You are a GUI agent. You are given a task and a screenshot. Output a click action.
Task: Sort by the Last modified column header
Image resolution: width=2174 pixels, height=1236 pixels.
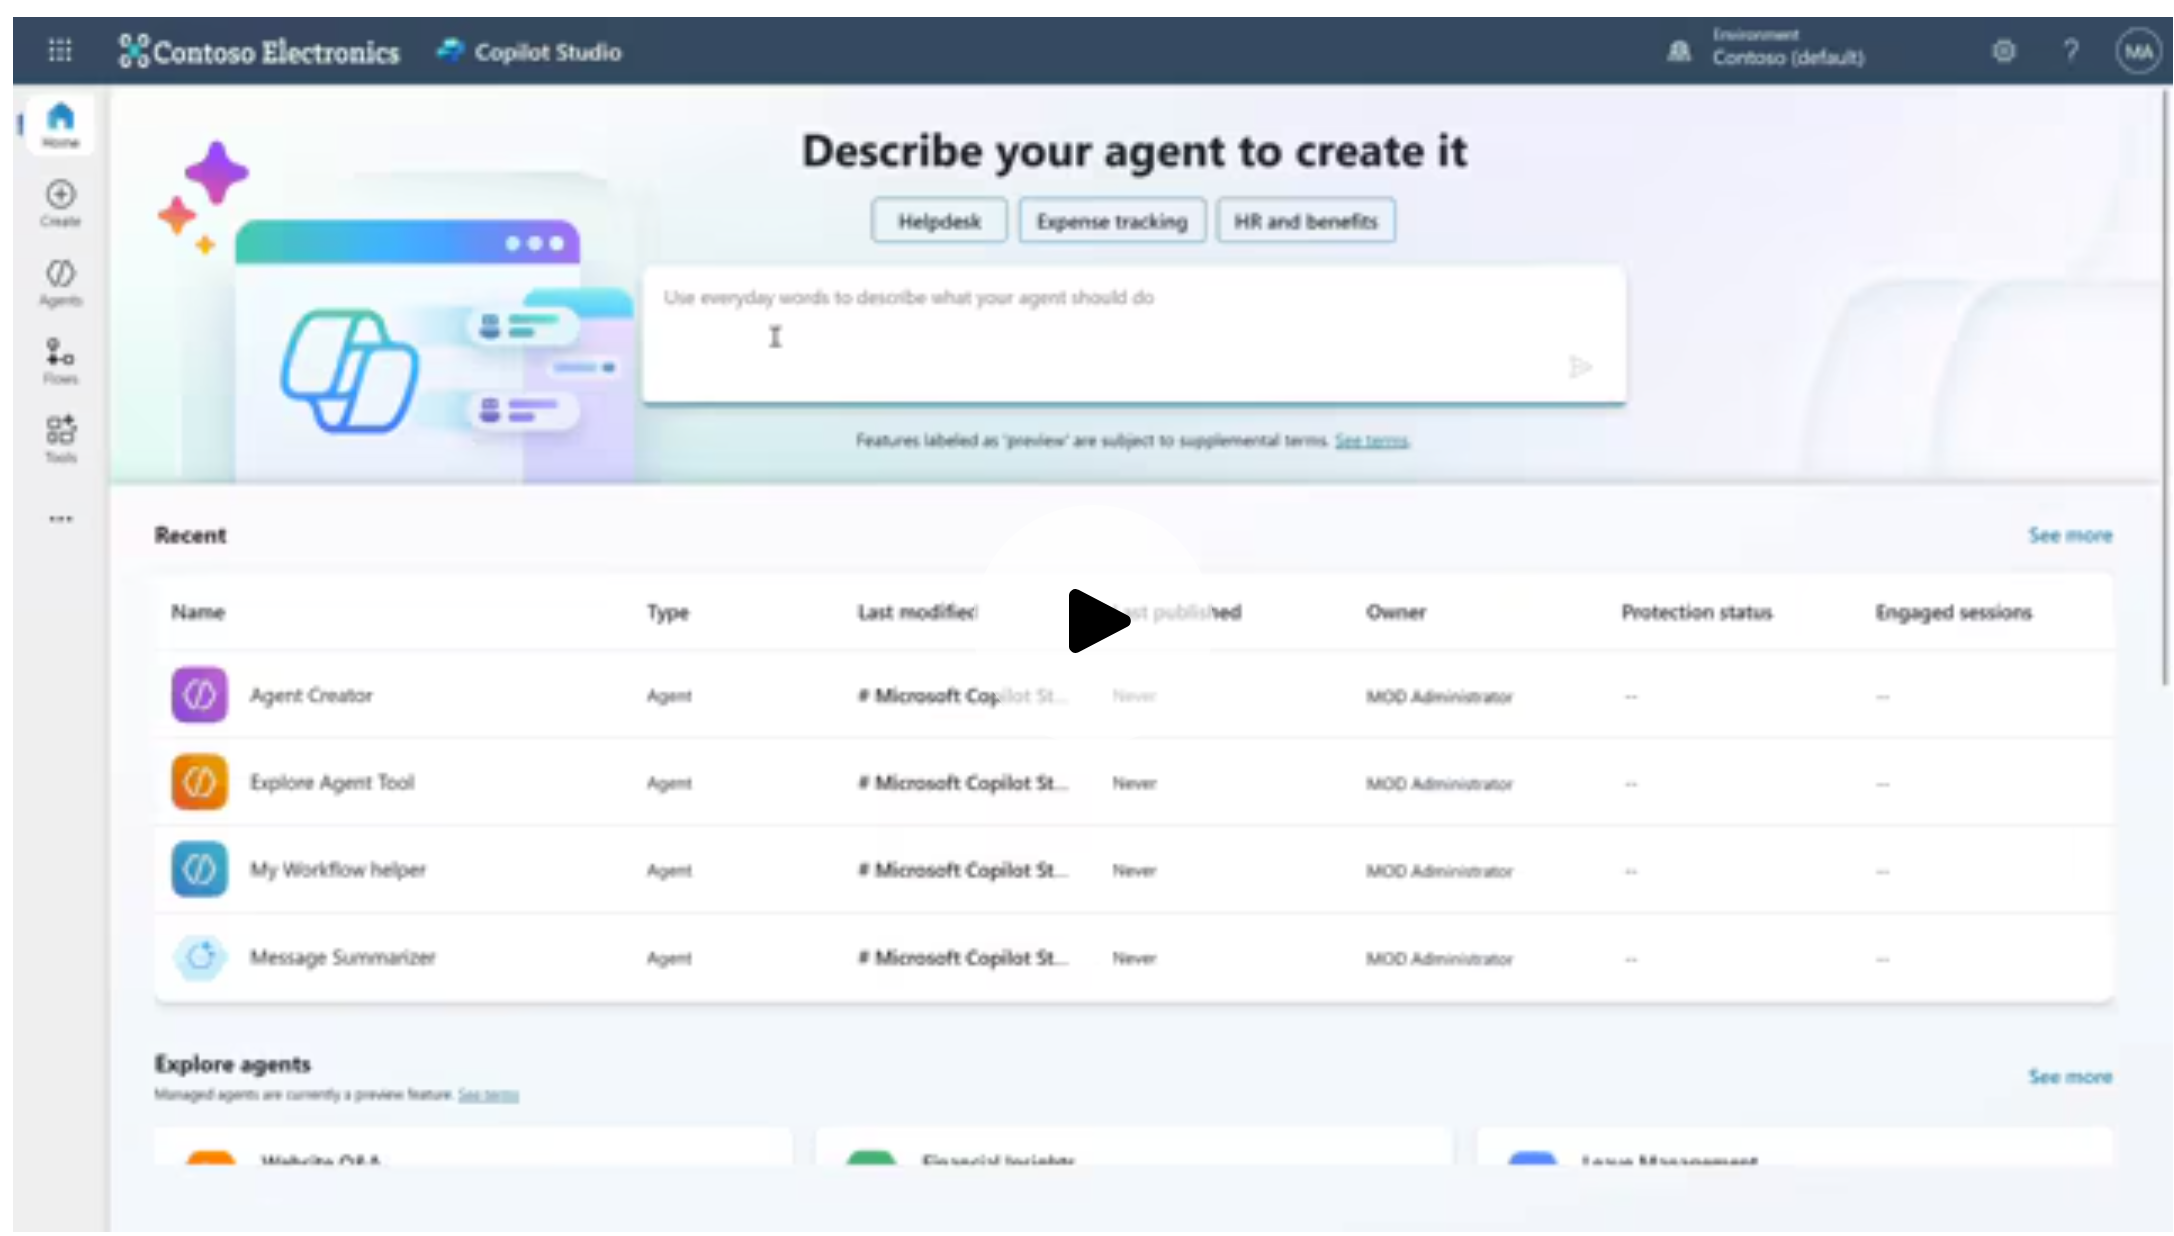(x=917, y=612)
